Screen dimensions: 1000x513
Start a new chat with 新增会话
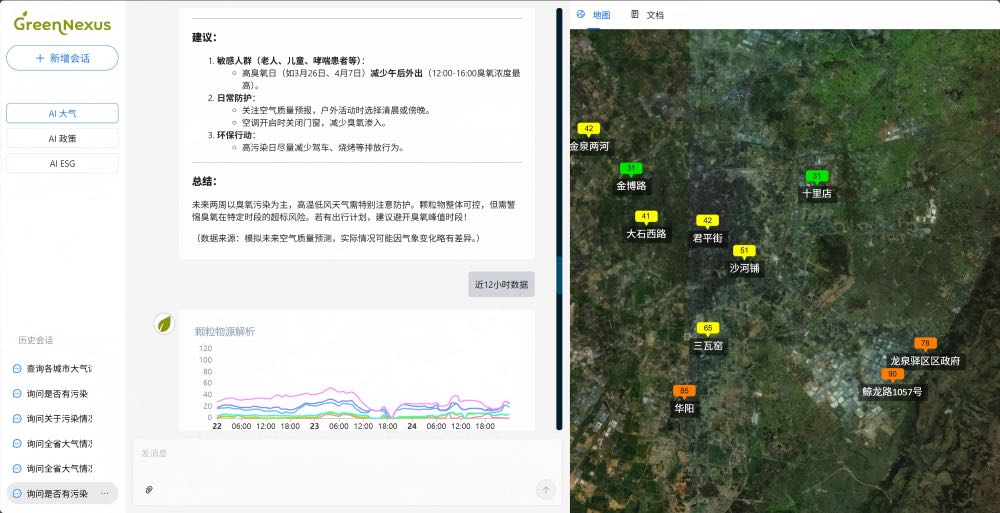click(x=62, y=58)
